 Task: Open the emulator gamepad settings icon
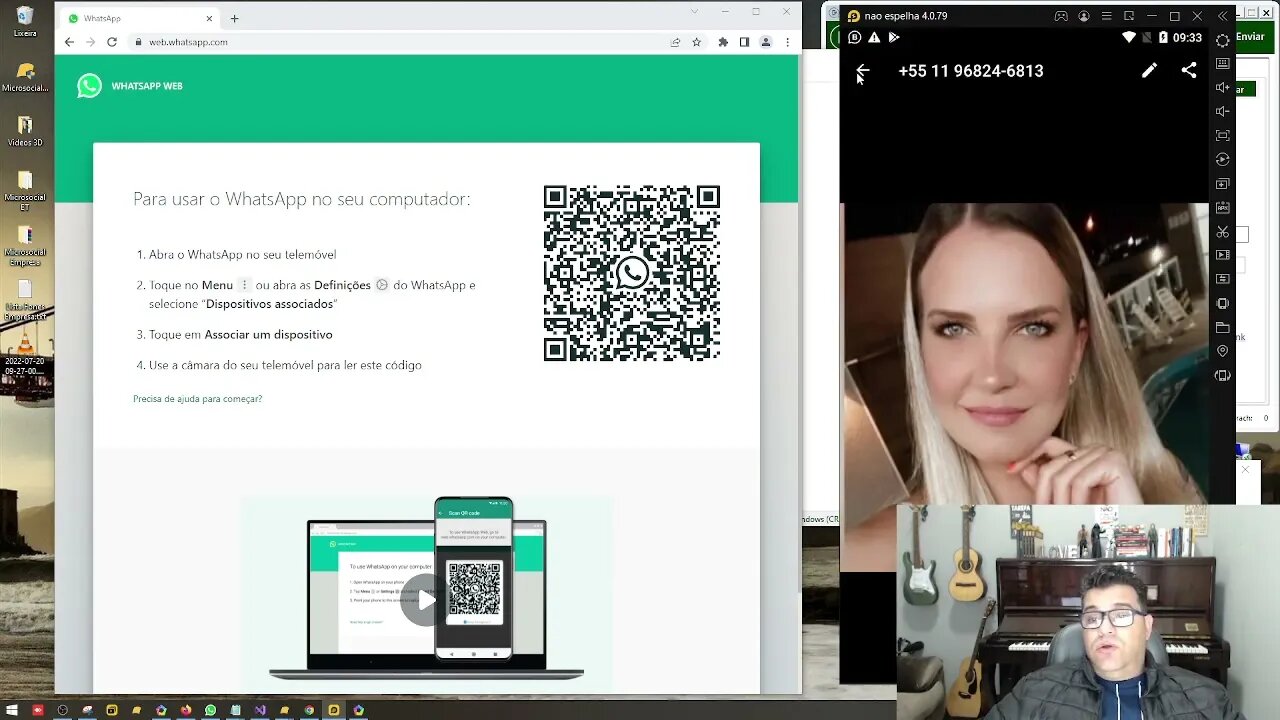tap(1061, 16)
